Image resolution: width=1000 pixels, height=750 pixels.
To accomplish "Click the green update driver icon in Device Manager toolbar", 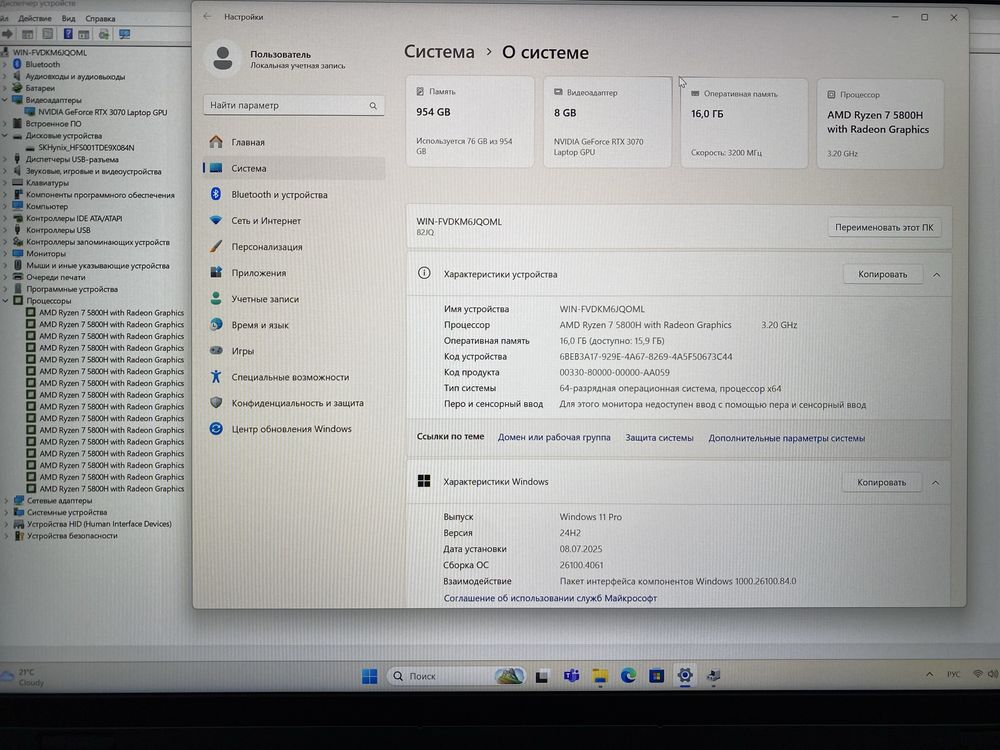I will click(104, 34).
